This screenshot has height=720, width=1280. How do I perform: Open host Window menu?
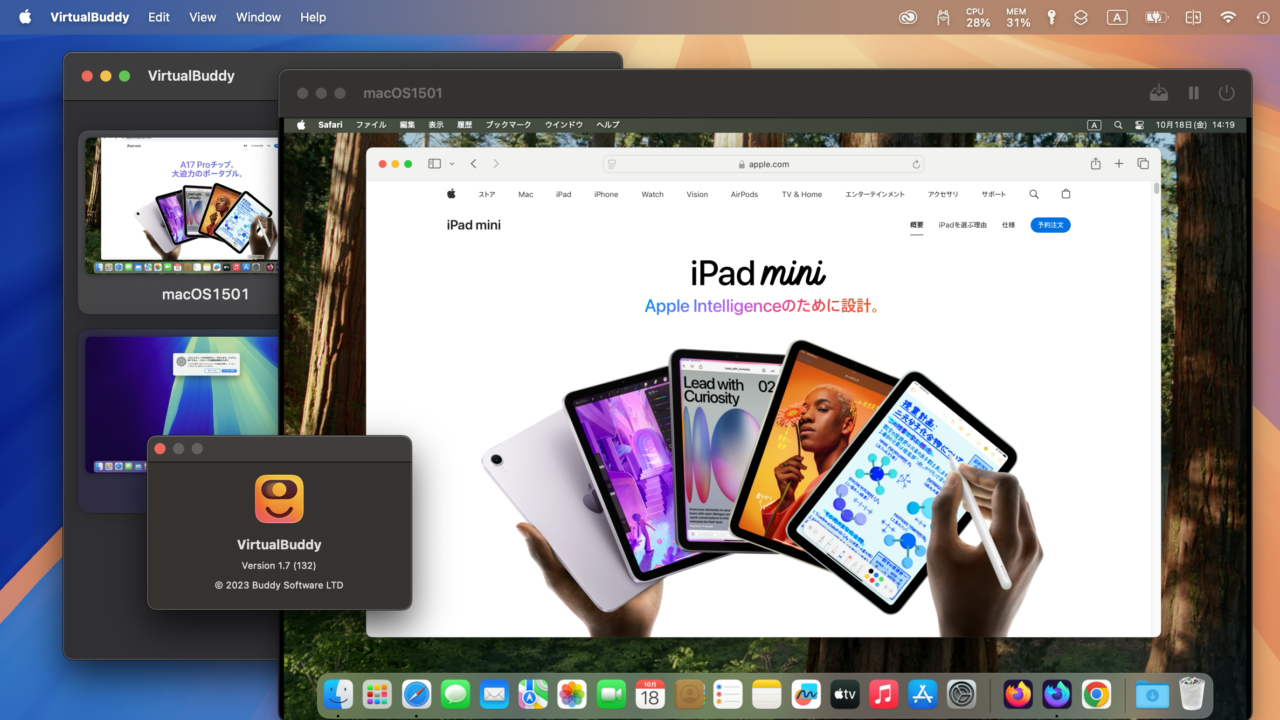pos(258,17)
